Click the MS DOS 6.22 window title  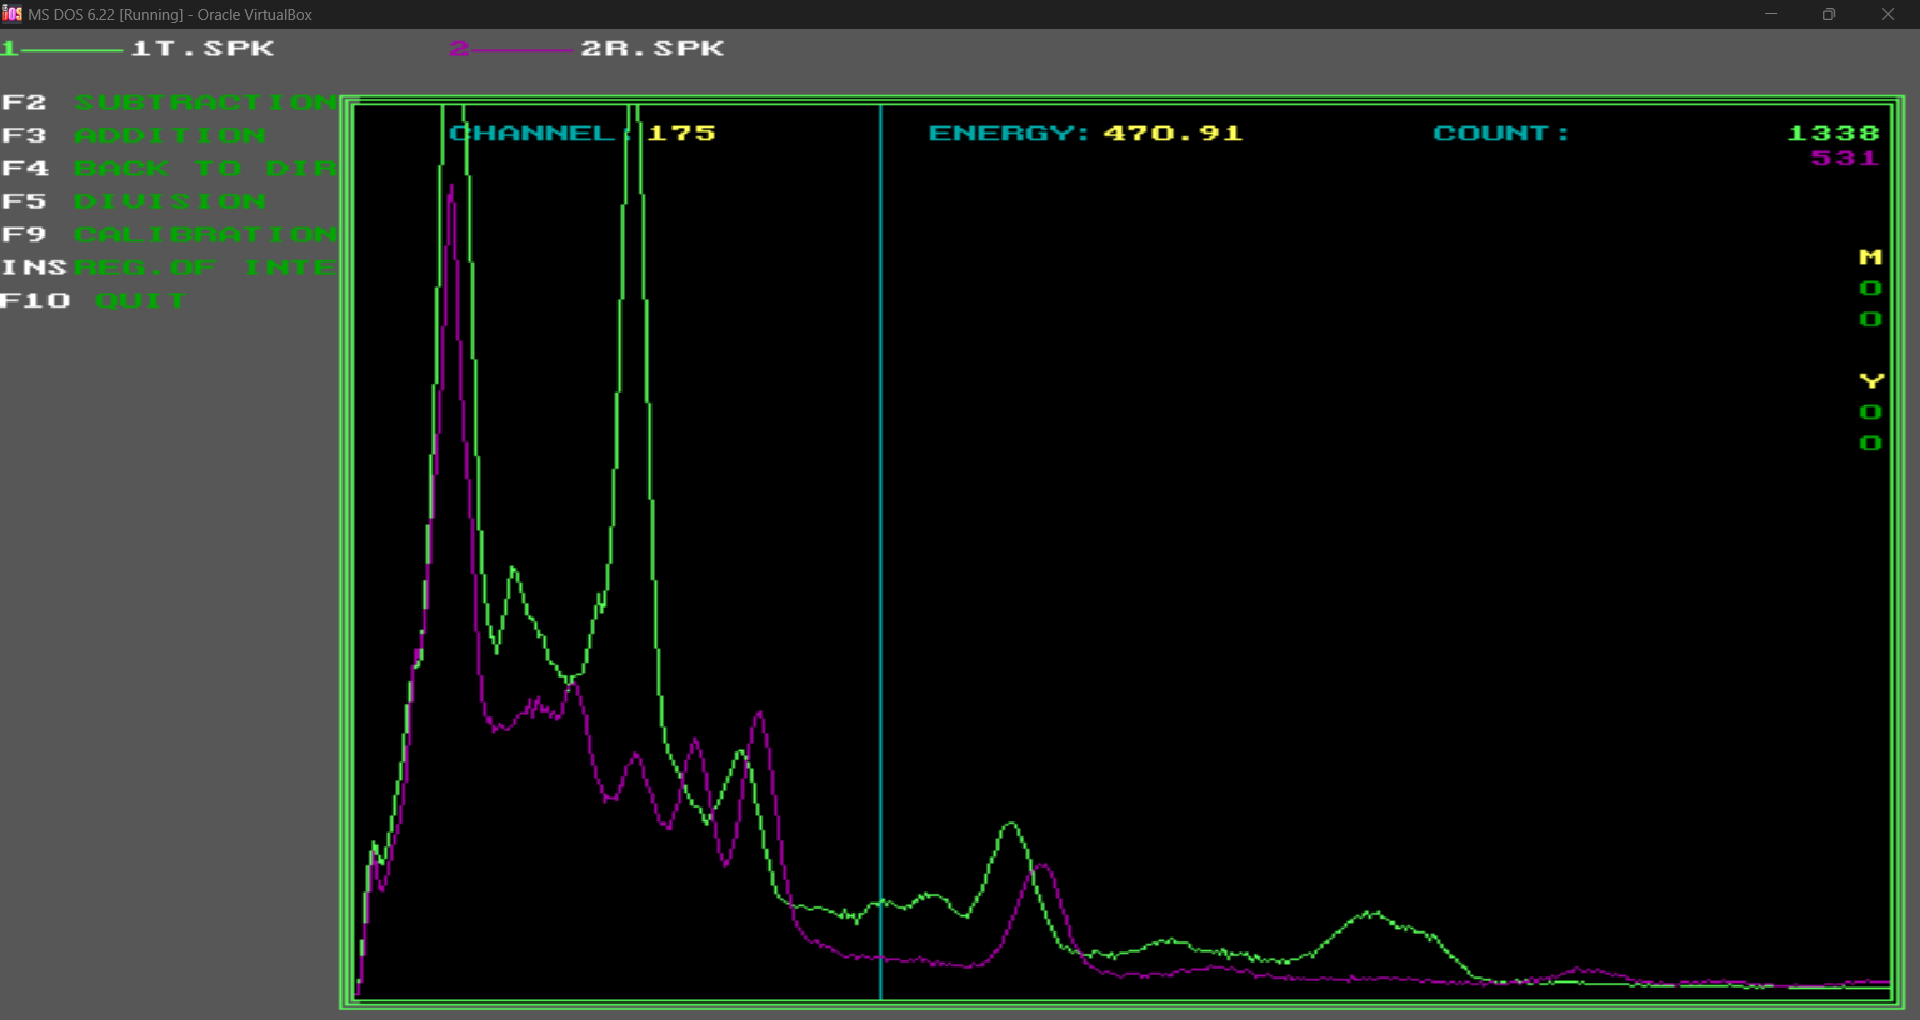(x=170, y=15)
